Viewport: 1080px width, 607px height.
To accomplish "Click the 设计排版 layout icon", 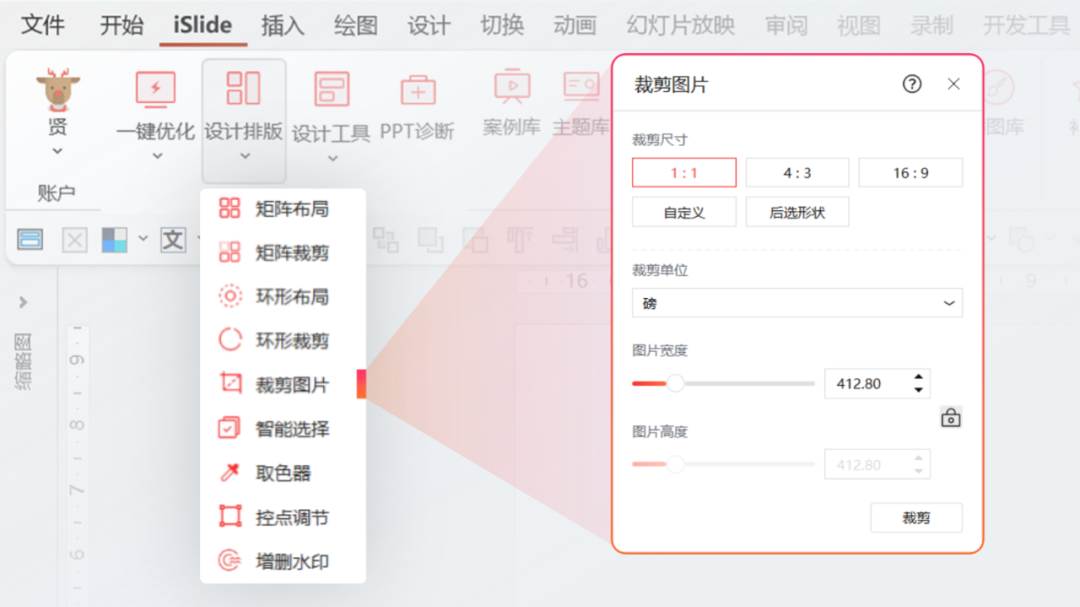I will click(243, 88).
